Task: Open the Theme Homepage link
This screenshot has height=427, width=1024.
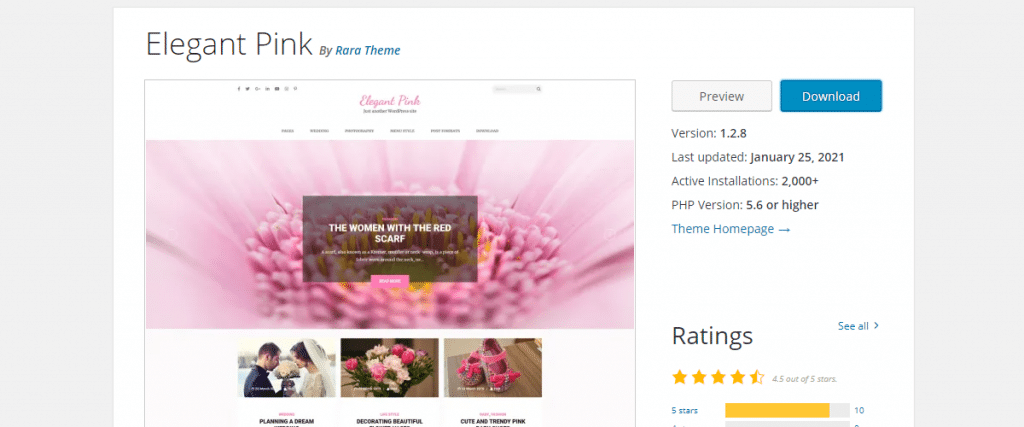Action: tap(731, 229)
